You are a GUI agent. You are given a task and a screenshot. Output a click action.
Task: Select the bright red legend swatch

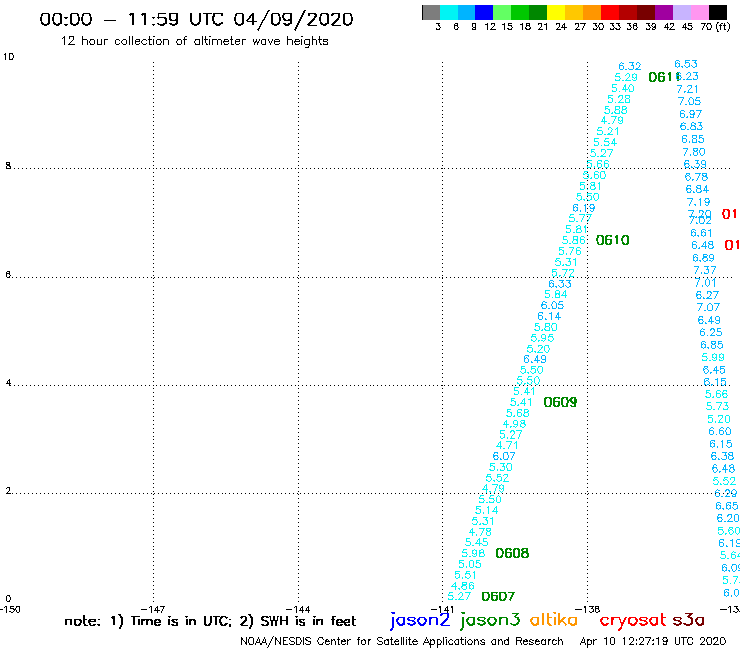click(610, 12)
